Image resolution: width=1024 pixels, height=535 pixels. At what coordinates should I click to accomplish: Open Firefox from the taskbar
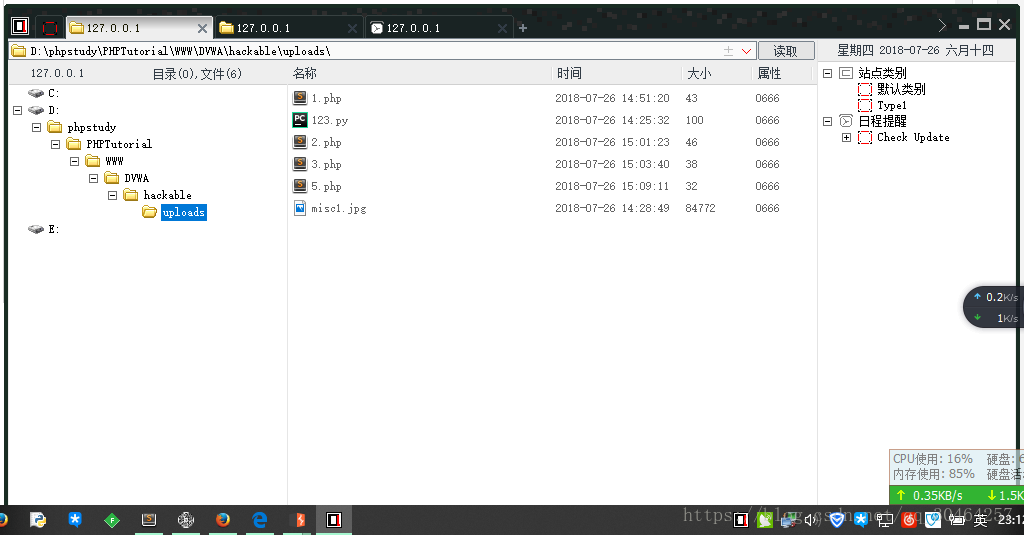(x=223, y=520)
